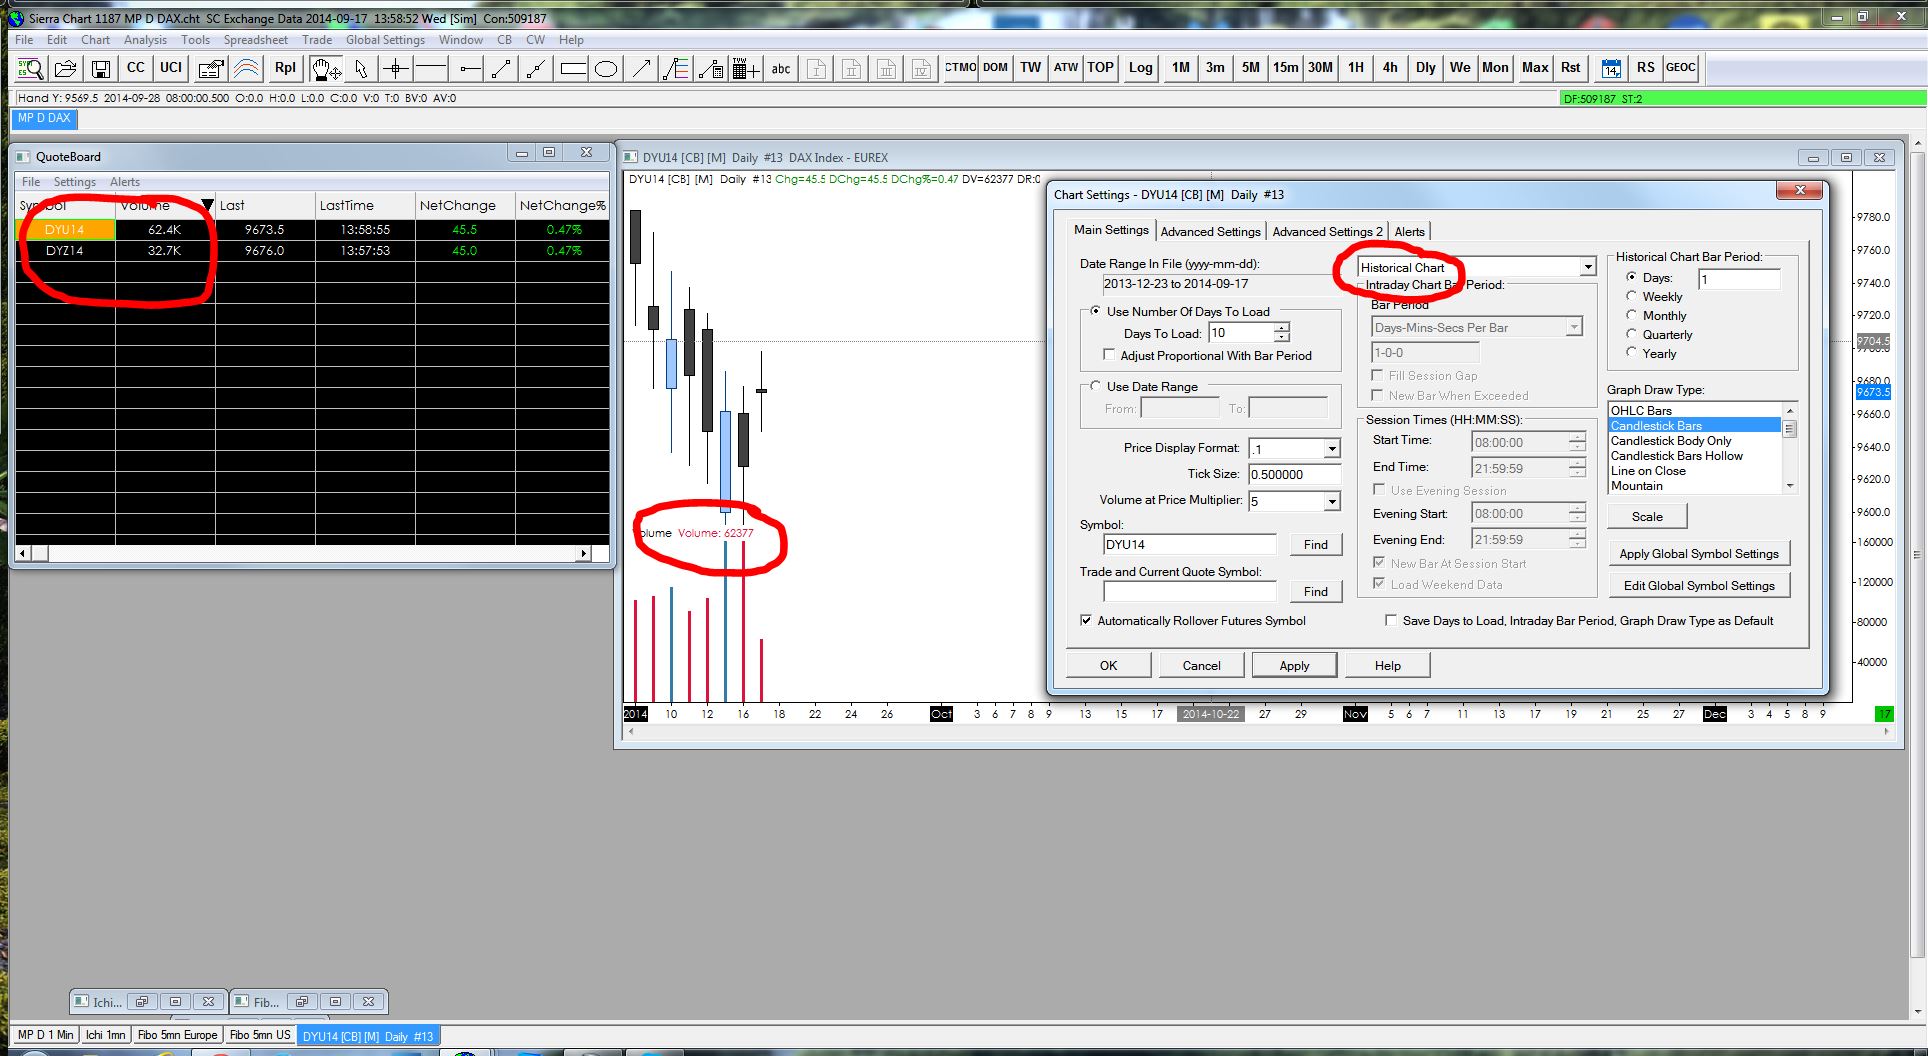Choose the Use Date Range option
1928x1056 pixels.
[1096, 386]
